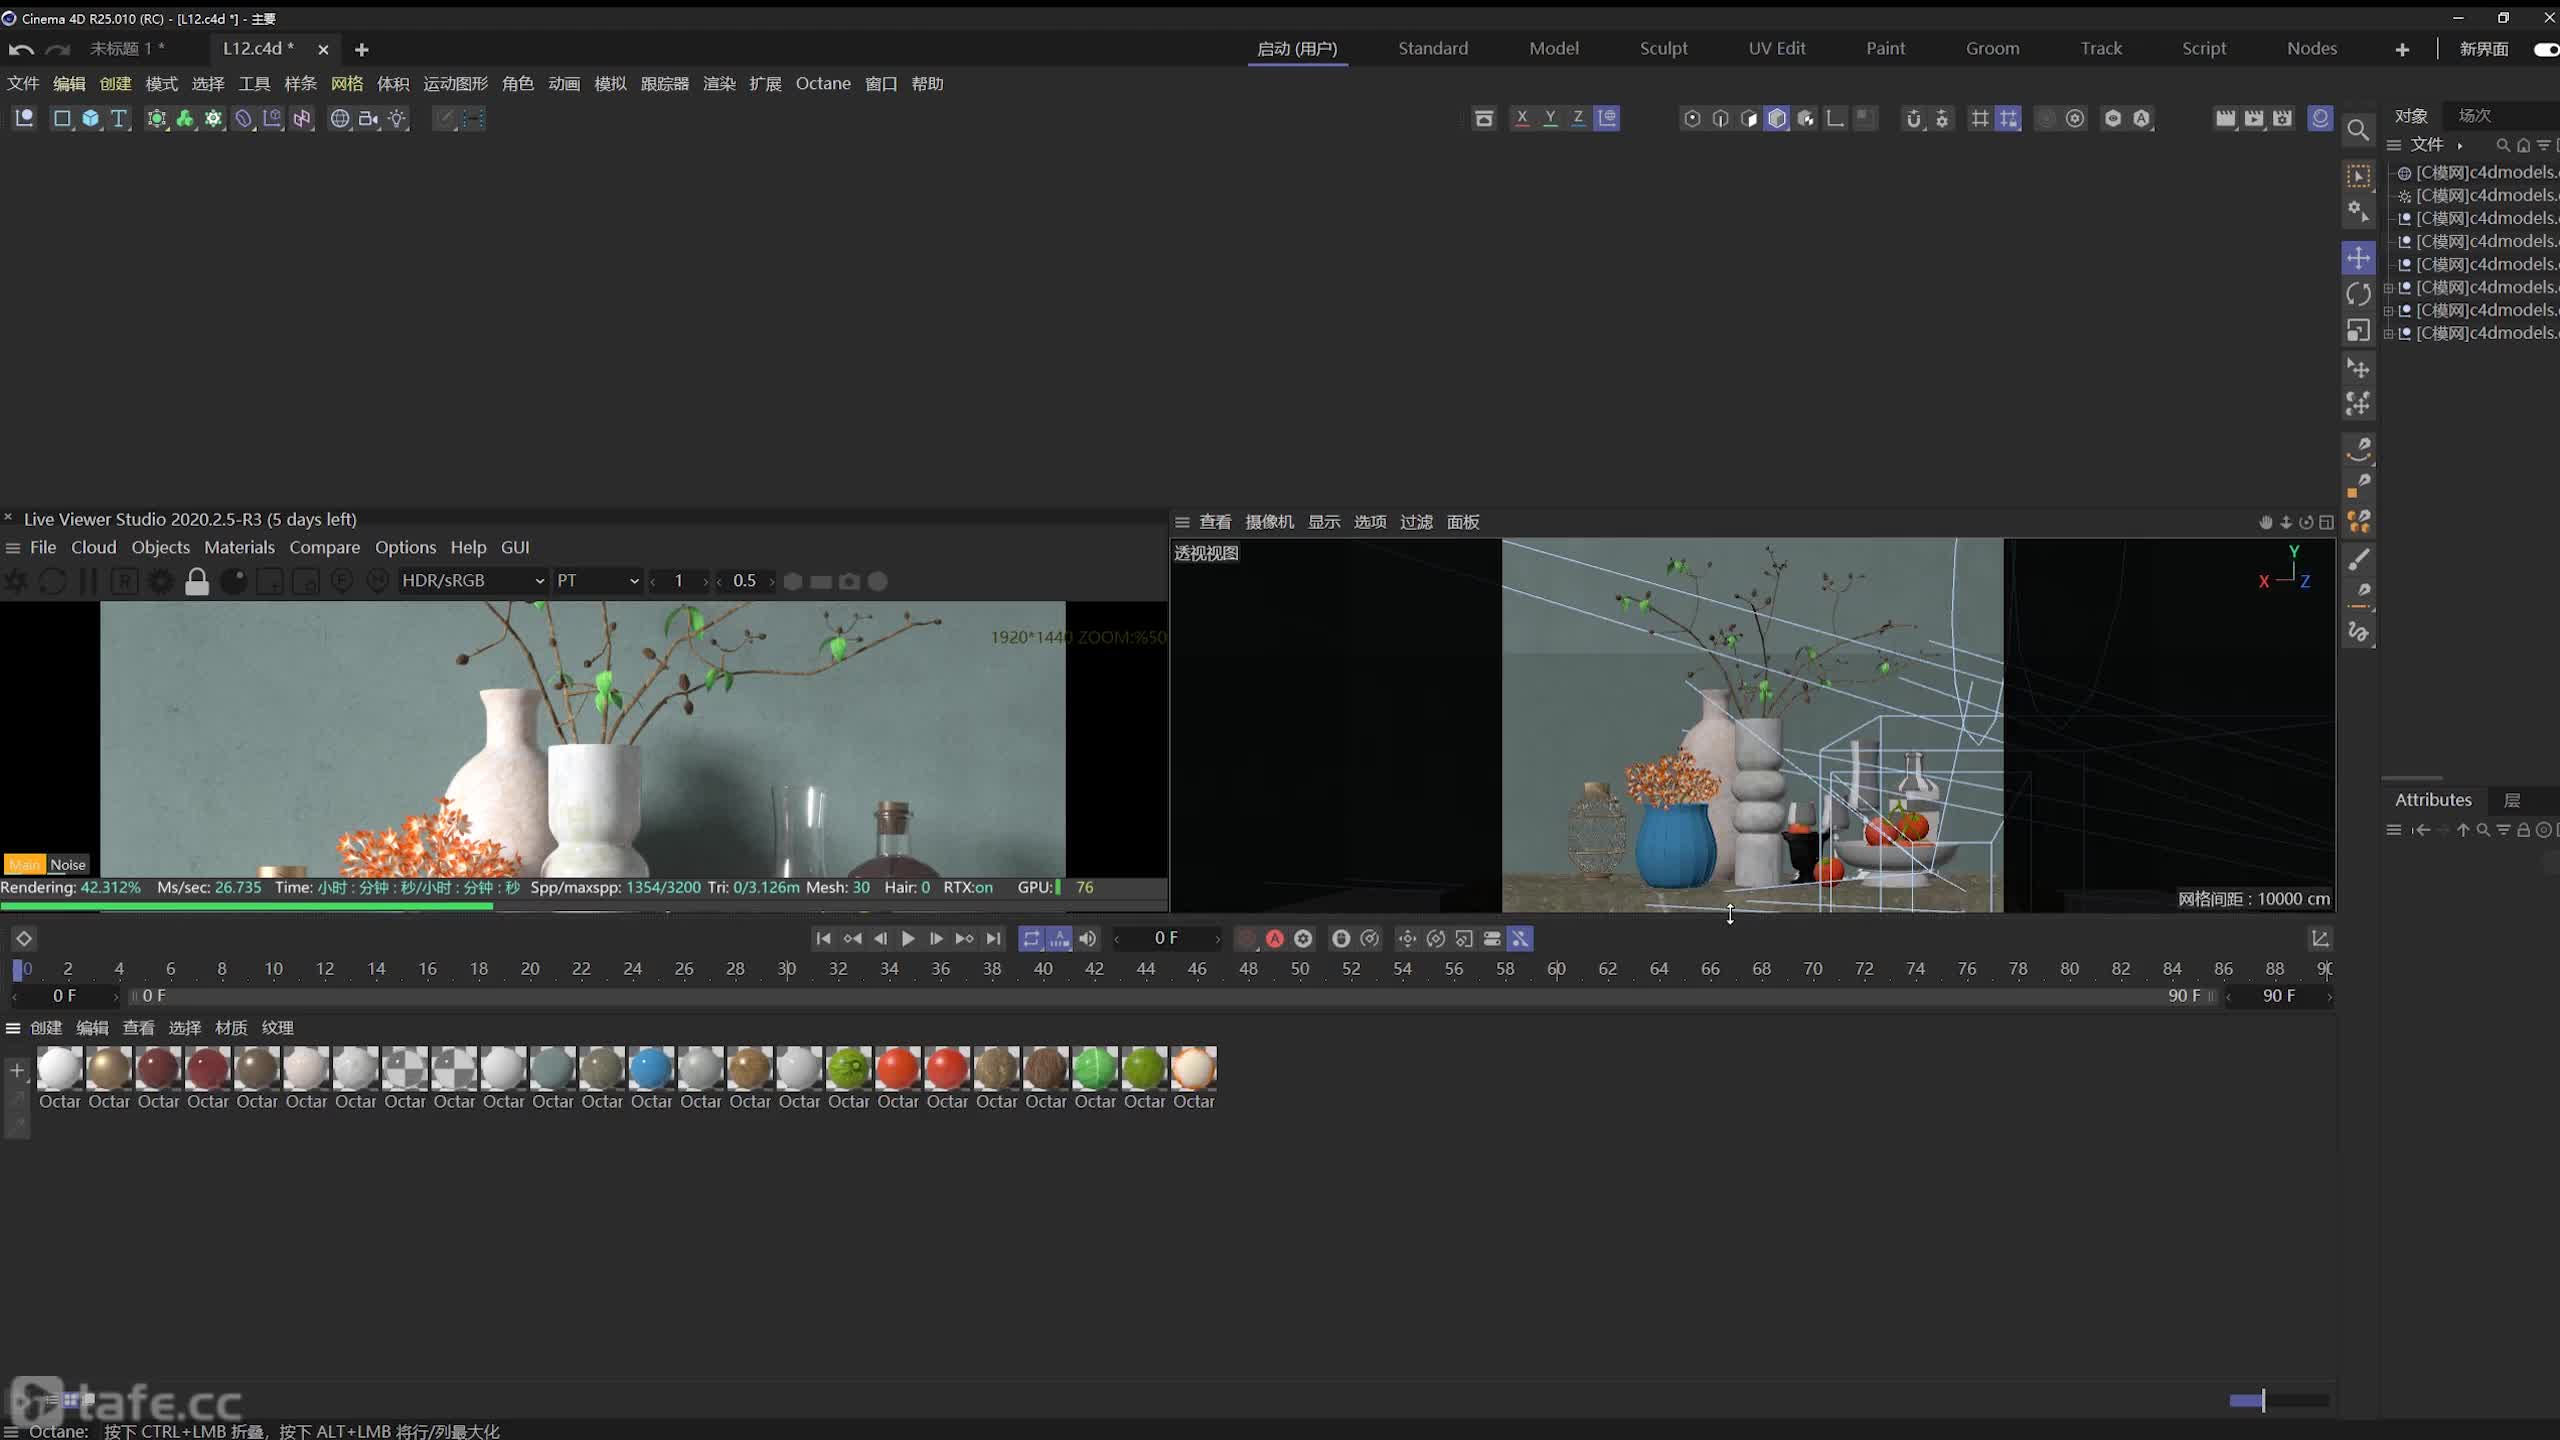Select the Cube primitive icon

pos(90,118)
